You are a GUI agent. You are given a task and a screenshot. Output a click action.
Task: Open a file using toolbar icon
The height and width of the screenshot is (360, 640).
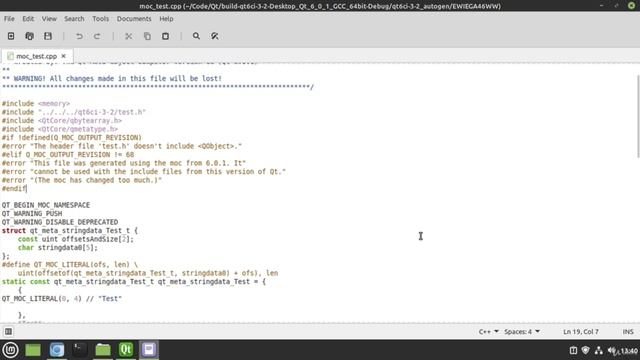coord(29,36)
